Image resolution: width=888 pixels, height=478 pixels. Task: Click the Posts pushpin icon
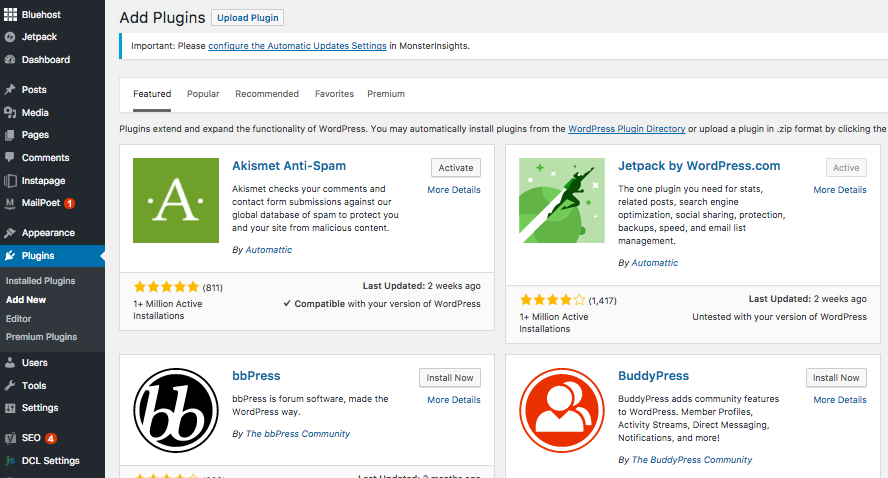10,89
